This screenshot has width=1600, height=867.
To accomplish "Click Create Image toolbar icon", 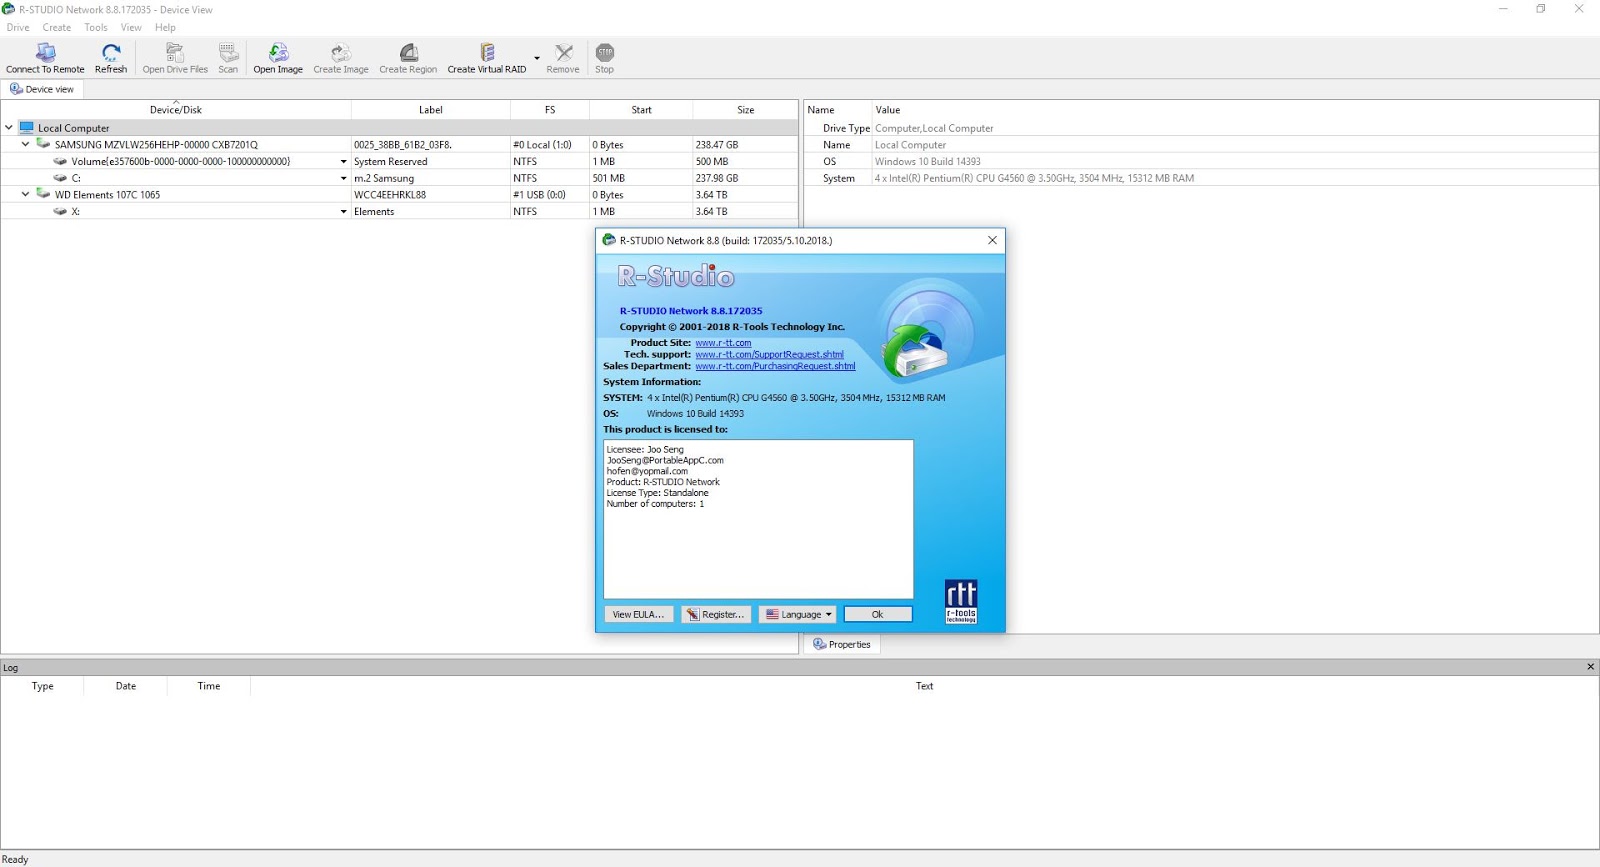I will 341,58.
